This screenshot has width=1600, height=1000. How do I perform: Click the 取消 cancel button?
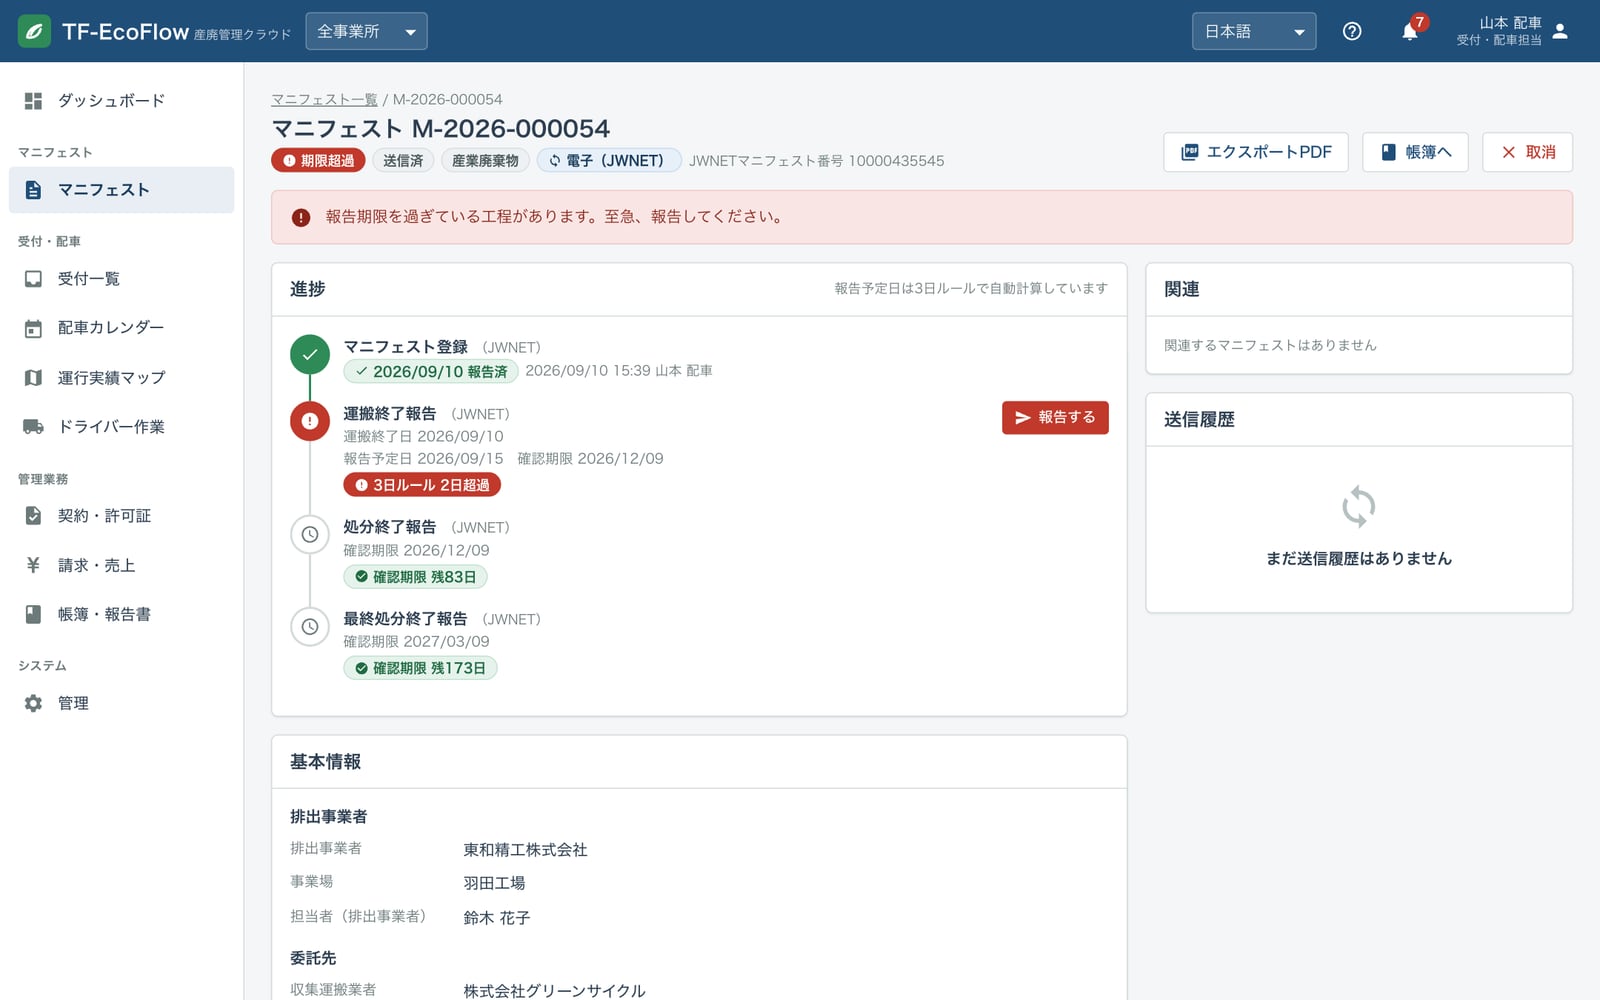click(1527, 152)
